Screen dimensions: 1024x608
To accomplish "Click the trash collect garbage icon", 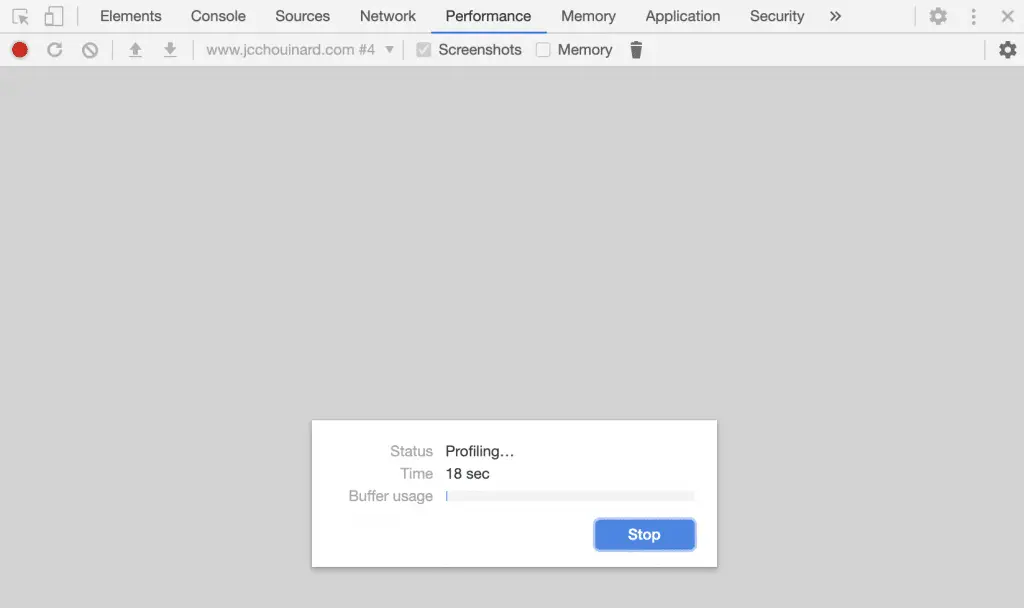I will pyautogui.click(x=636, y=50).
